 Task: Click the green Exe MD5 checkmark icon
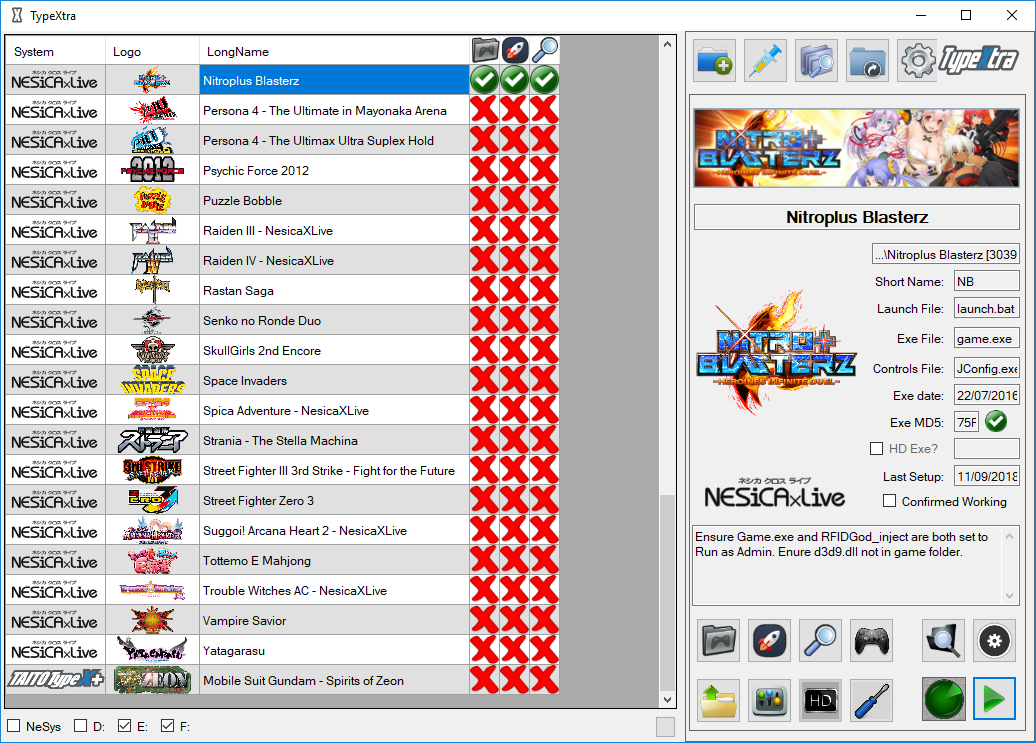[996, 421]
